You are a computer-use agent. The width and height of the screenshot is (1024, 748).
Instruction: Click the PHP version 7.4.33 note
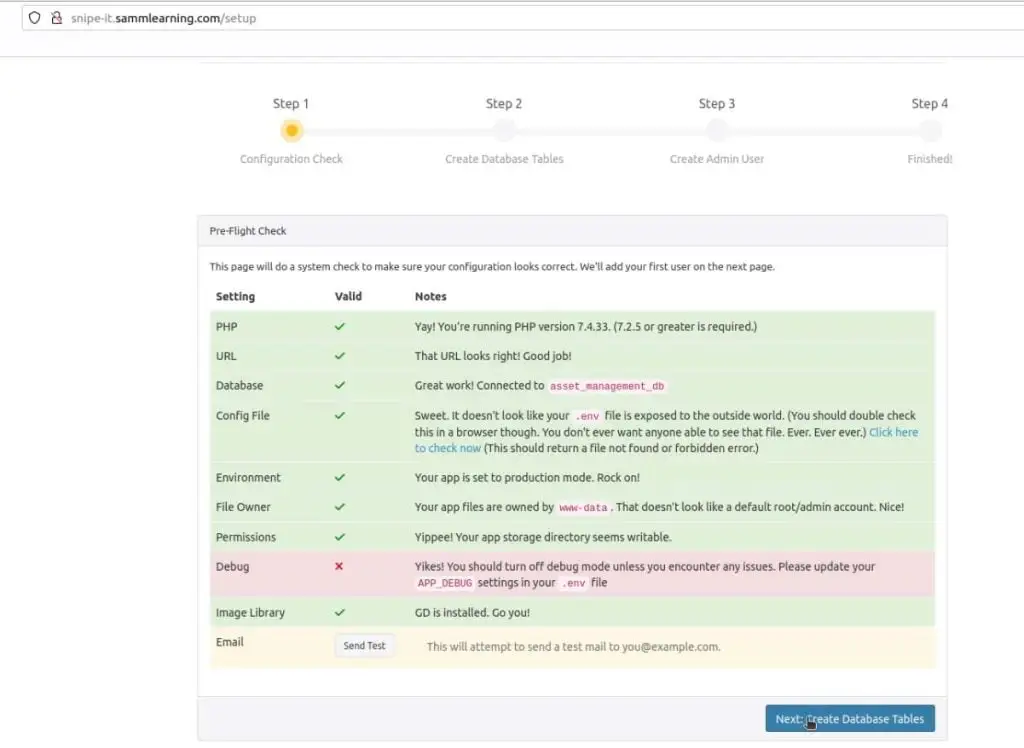tap(586, 327)
